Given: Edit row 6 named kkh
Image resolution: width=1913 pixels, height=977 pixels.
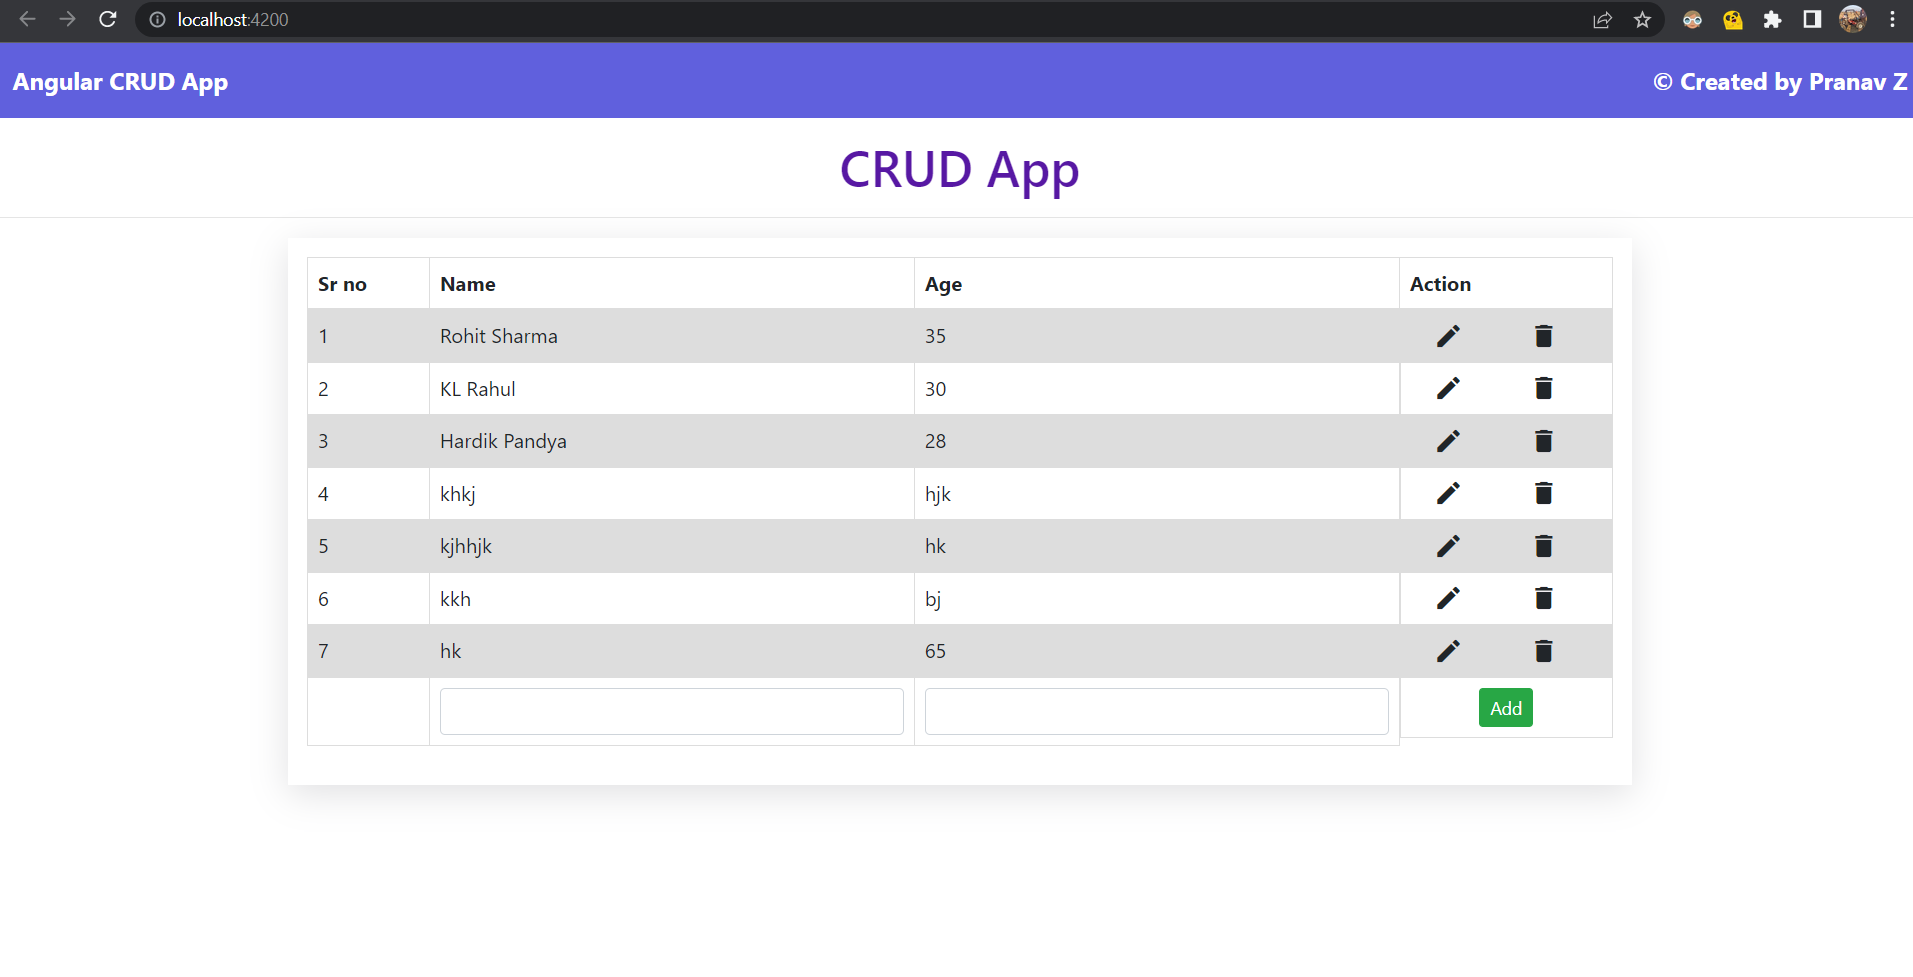Looking at the screenshot, I should click(x=1447, y=598).
